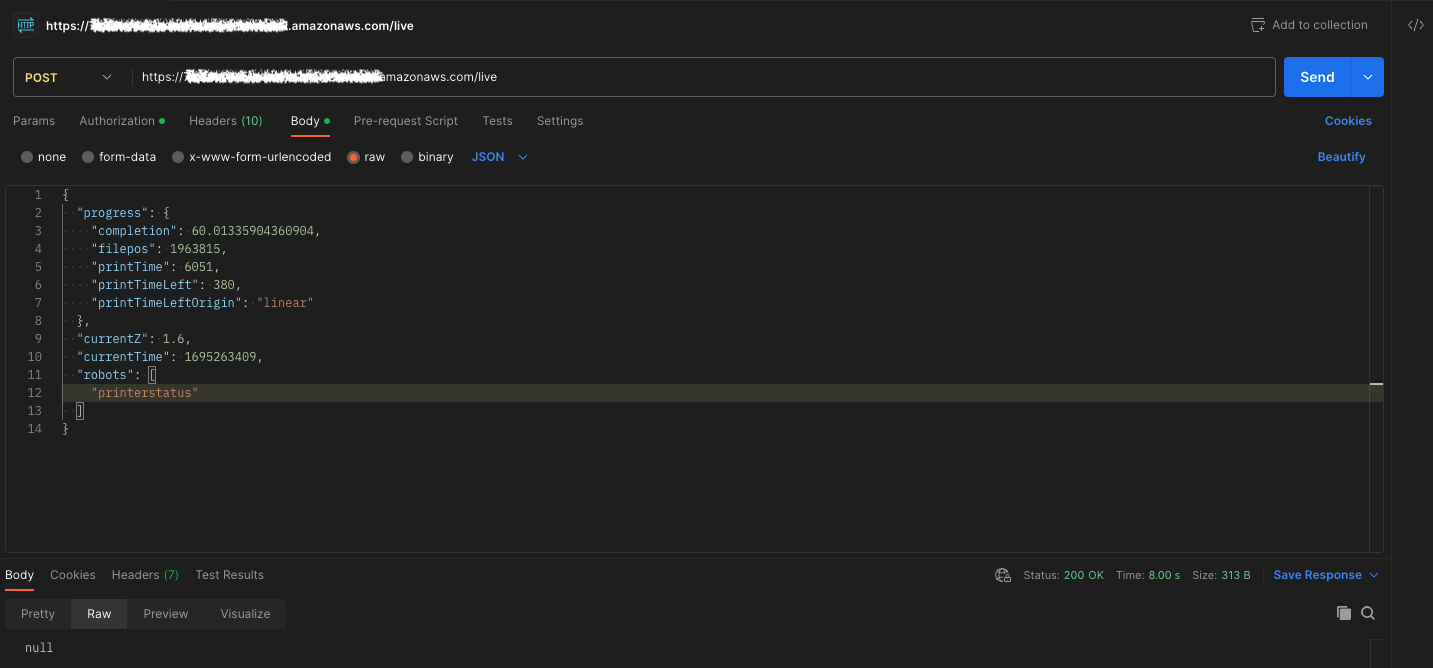Open the Send button dropdown arrow icon
The width and height of the screenshot is (1433, 668).
click(x=1367, y=77)
